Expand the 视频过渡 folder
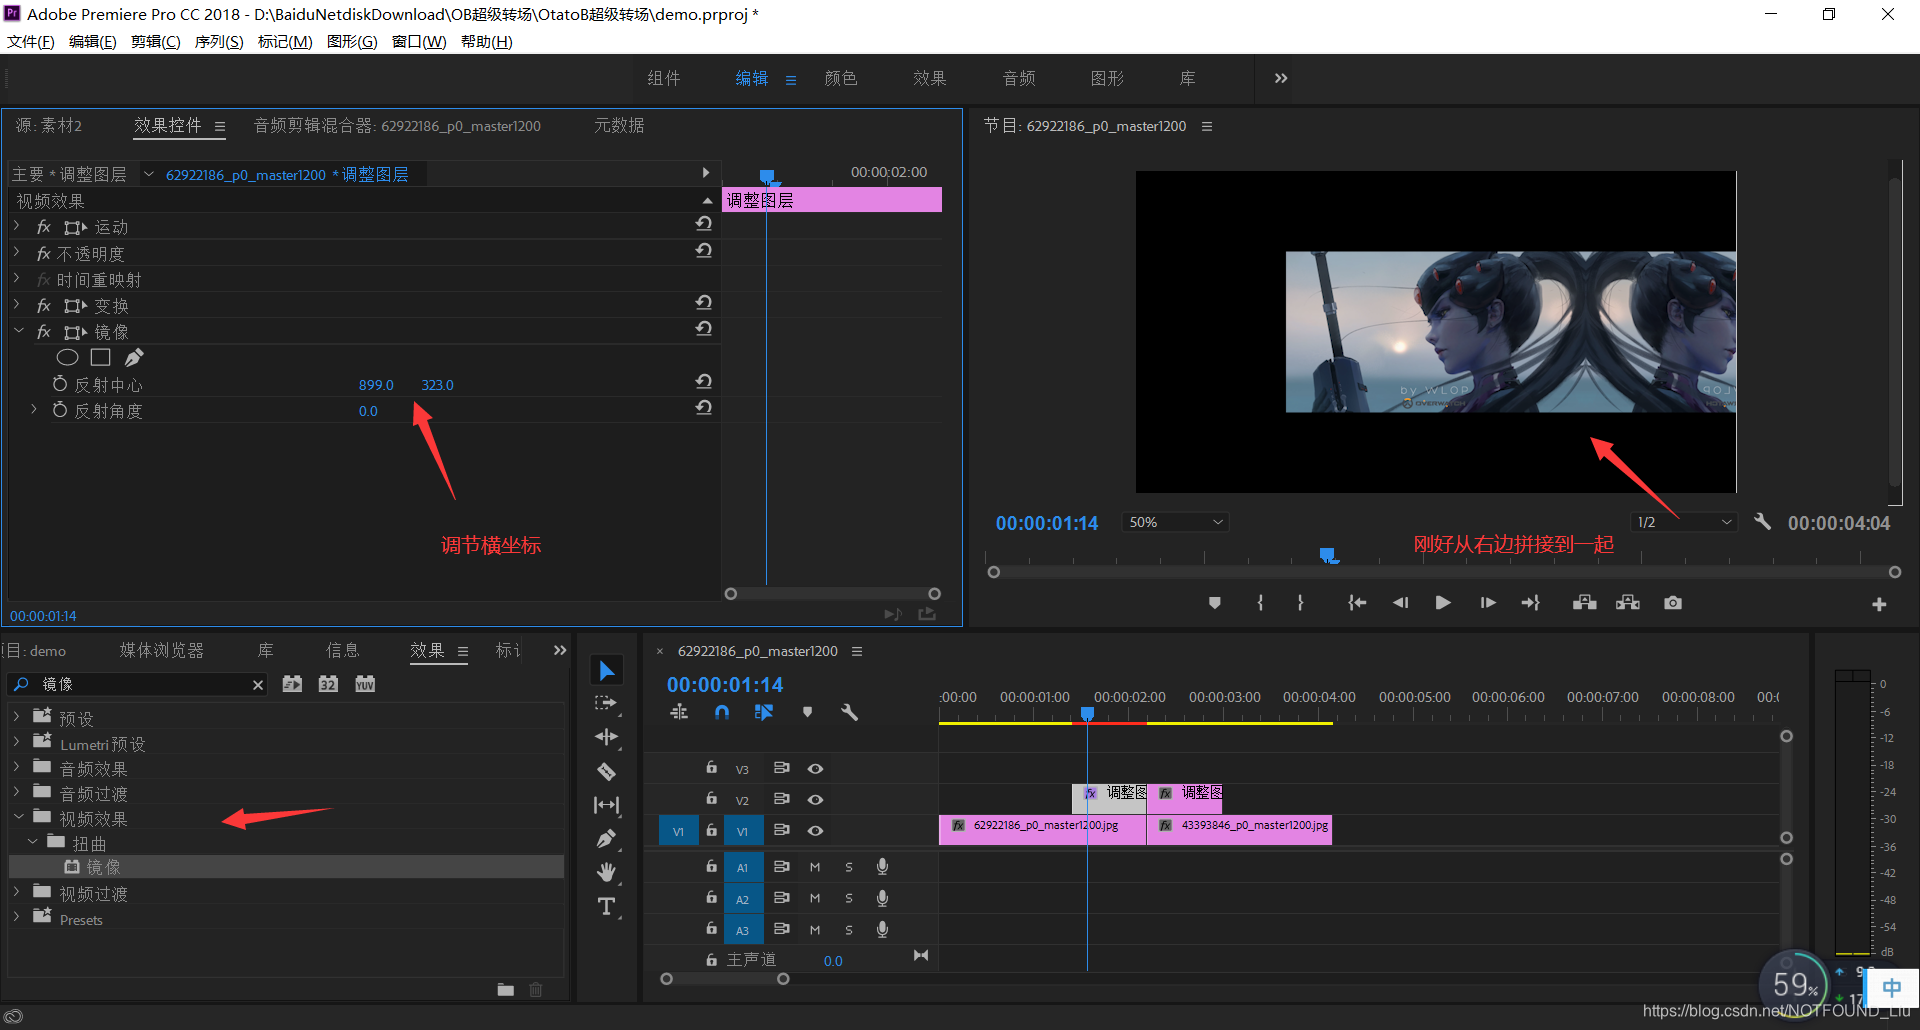 17,892
